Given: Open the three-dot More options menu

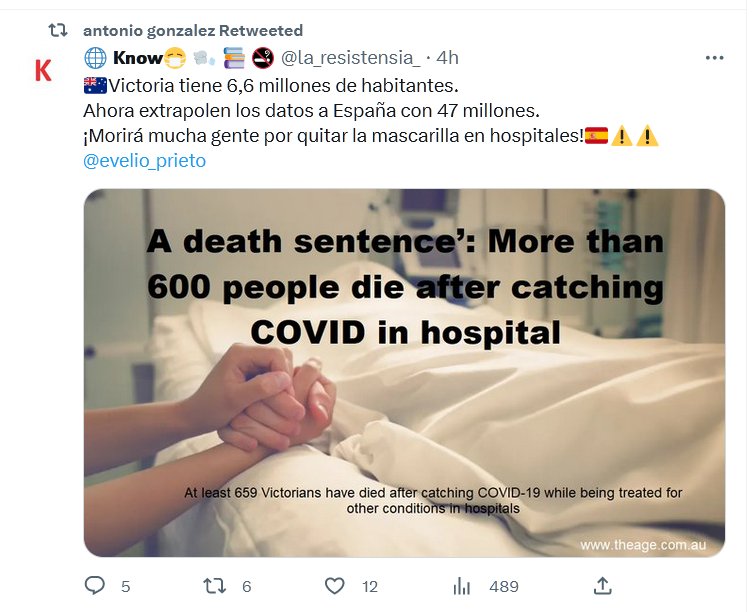Looking at the screenshot, I should pyautogui.click(x=714, y=57).
